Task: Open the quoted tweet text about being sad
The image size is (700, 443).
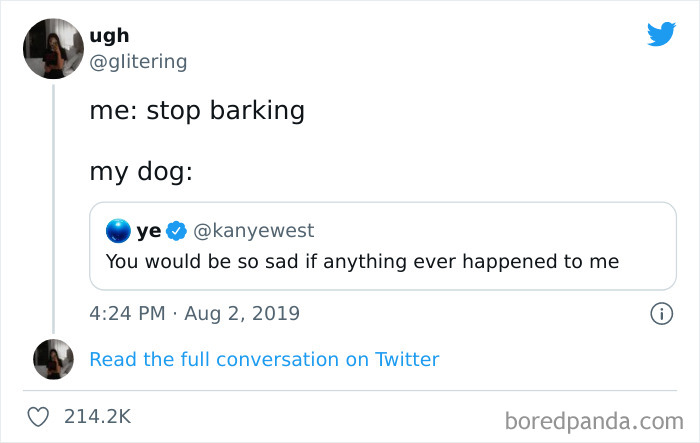Action: coord(362,262)
